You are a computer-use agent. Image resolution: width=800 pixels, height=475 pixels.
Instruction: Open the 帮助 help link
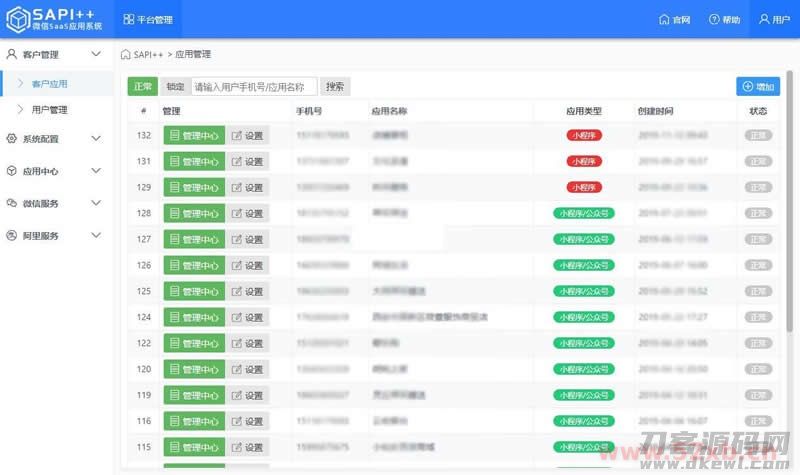(x=724, y=19)
